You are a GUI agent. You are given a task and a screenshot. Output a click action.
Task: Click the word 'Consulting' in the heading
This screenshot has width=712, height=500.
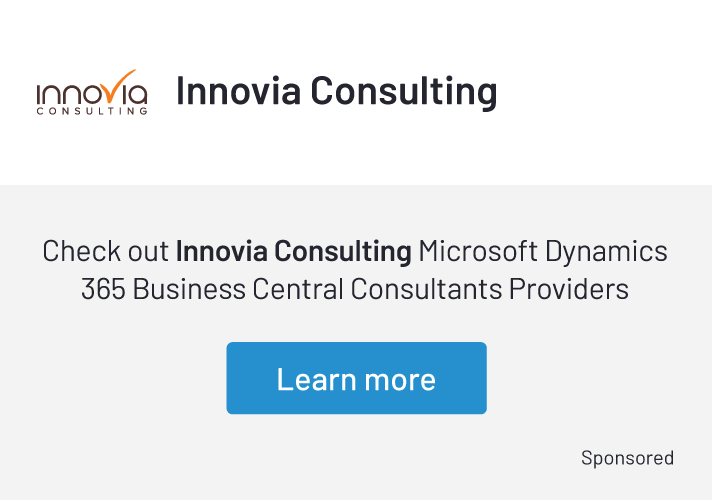pos(403,91)
